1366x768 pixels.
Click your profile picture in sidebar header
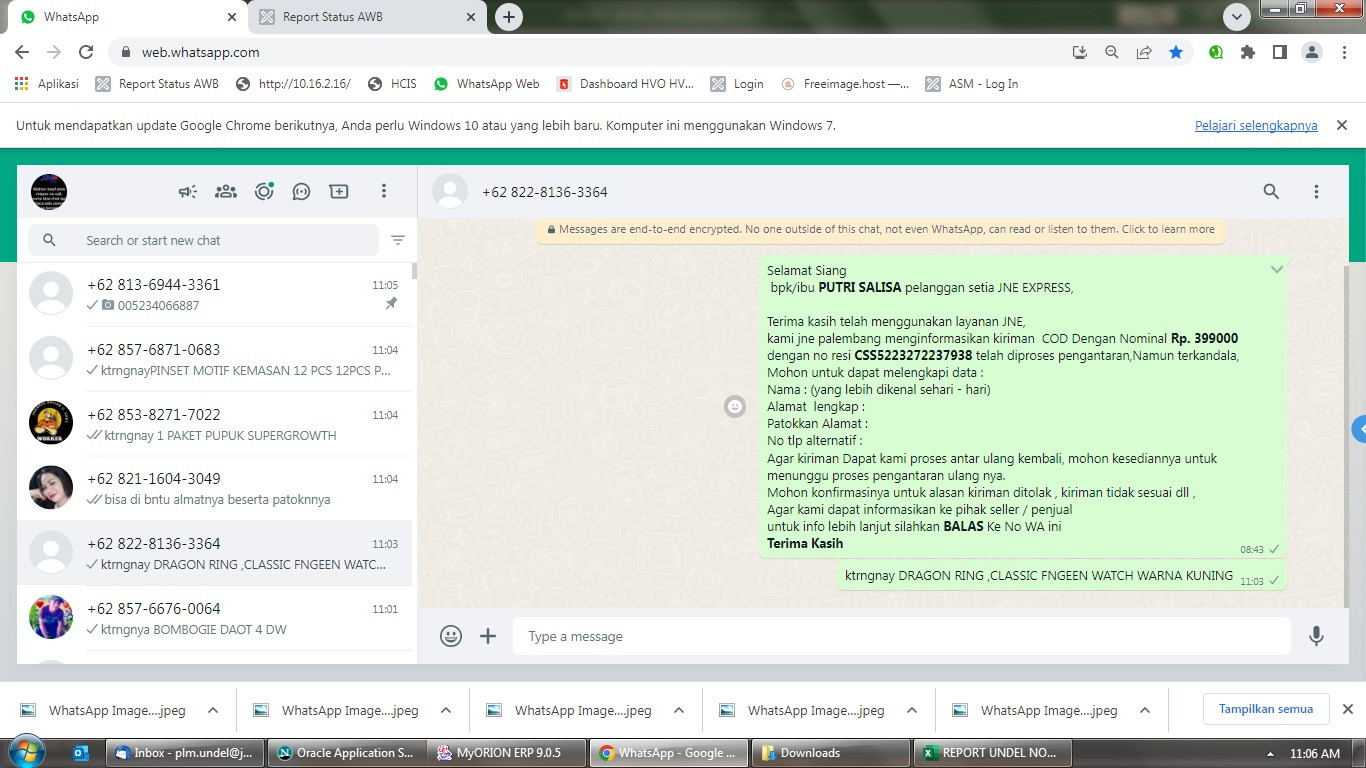tap(49, 191)
